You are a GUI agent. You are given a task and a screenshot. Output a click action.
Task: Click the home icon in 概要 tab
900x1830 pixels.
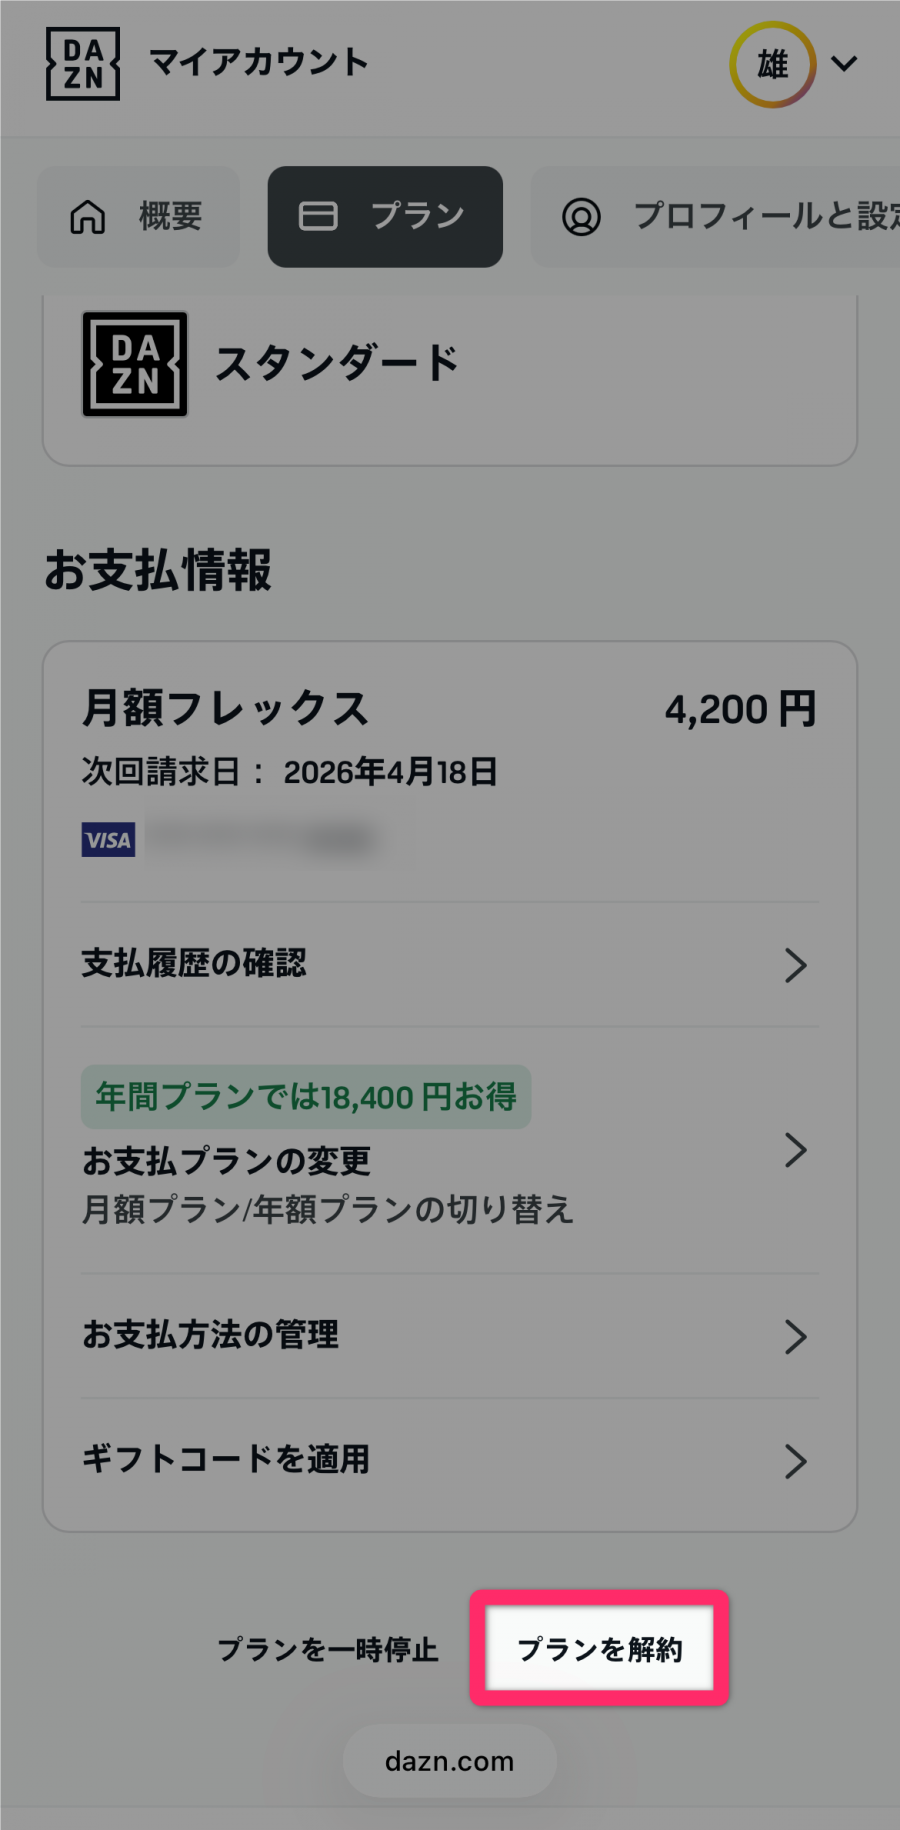pos(88,217)
